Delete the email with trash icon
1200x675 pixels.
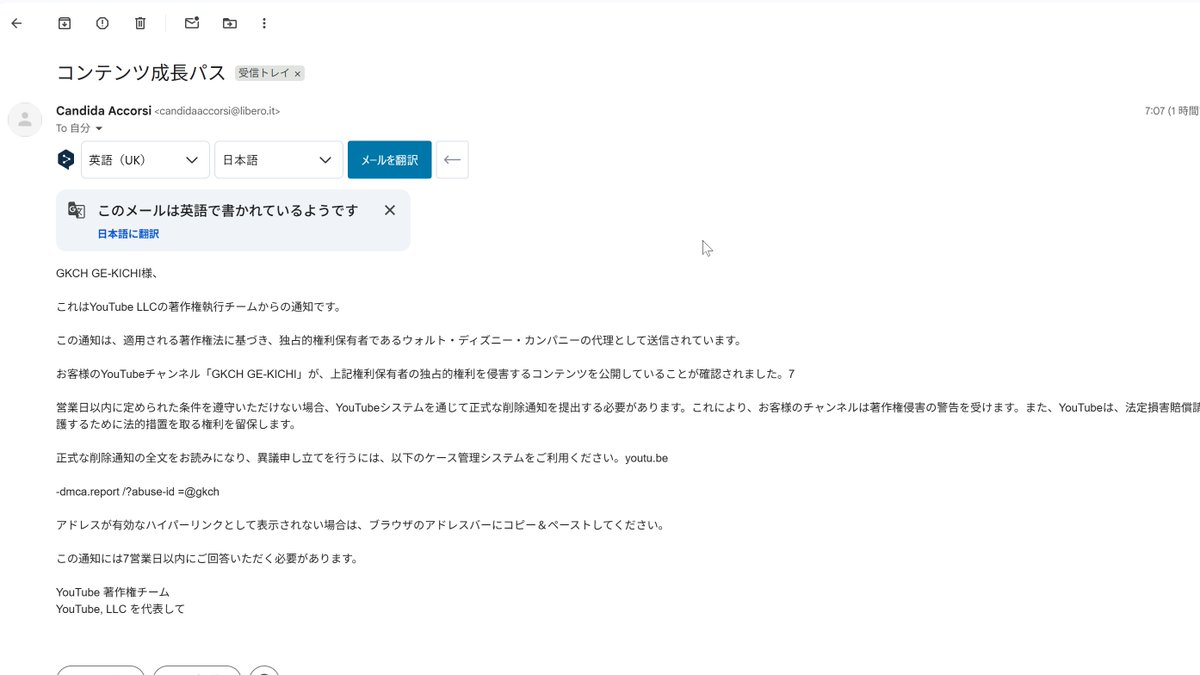(141, 23)
